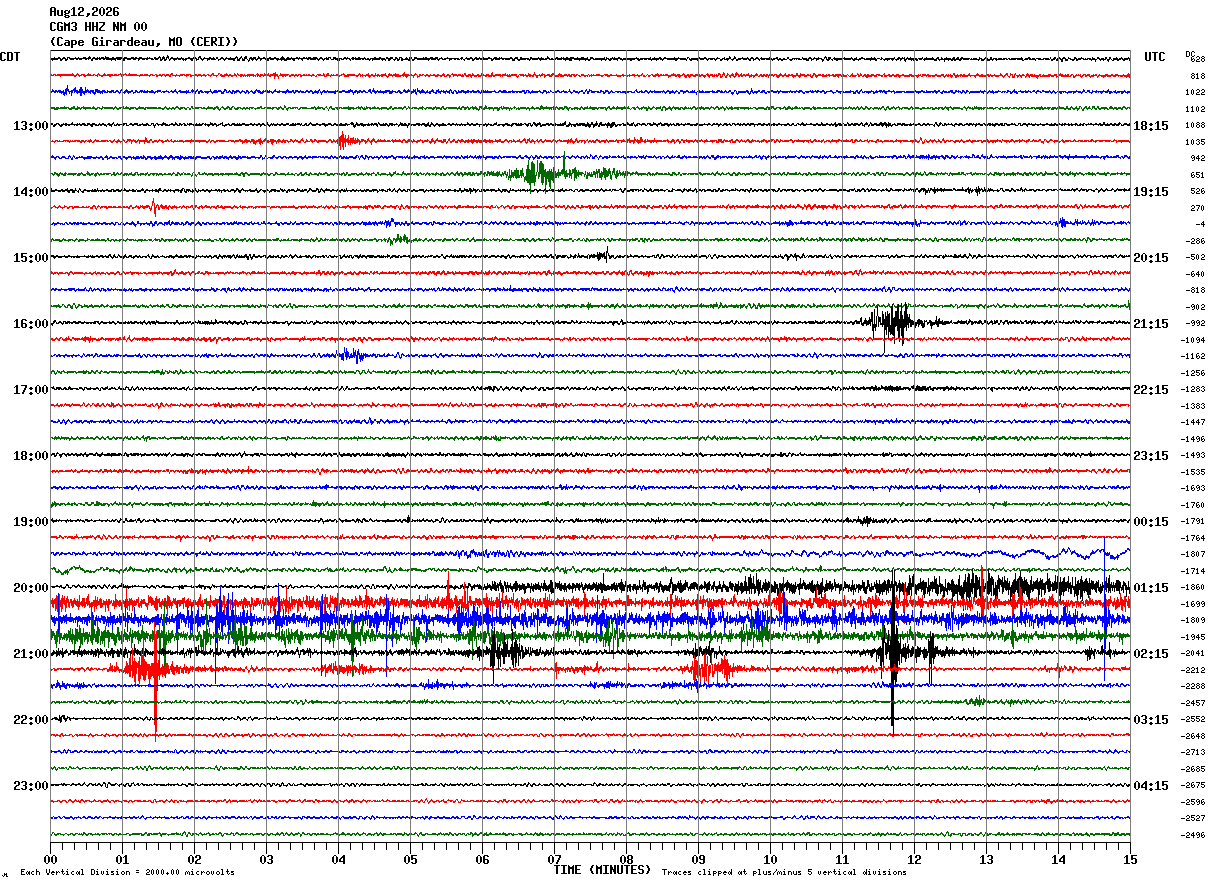
Task: Click the 16:00 CDT time label
Action: (x=30, y=324)
